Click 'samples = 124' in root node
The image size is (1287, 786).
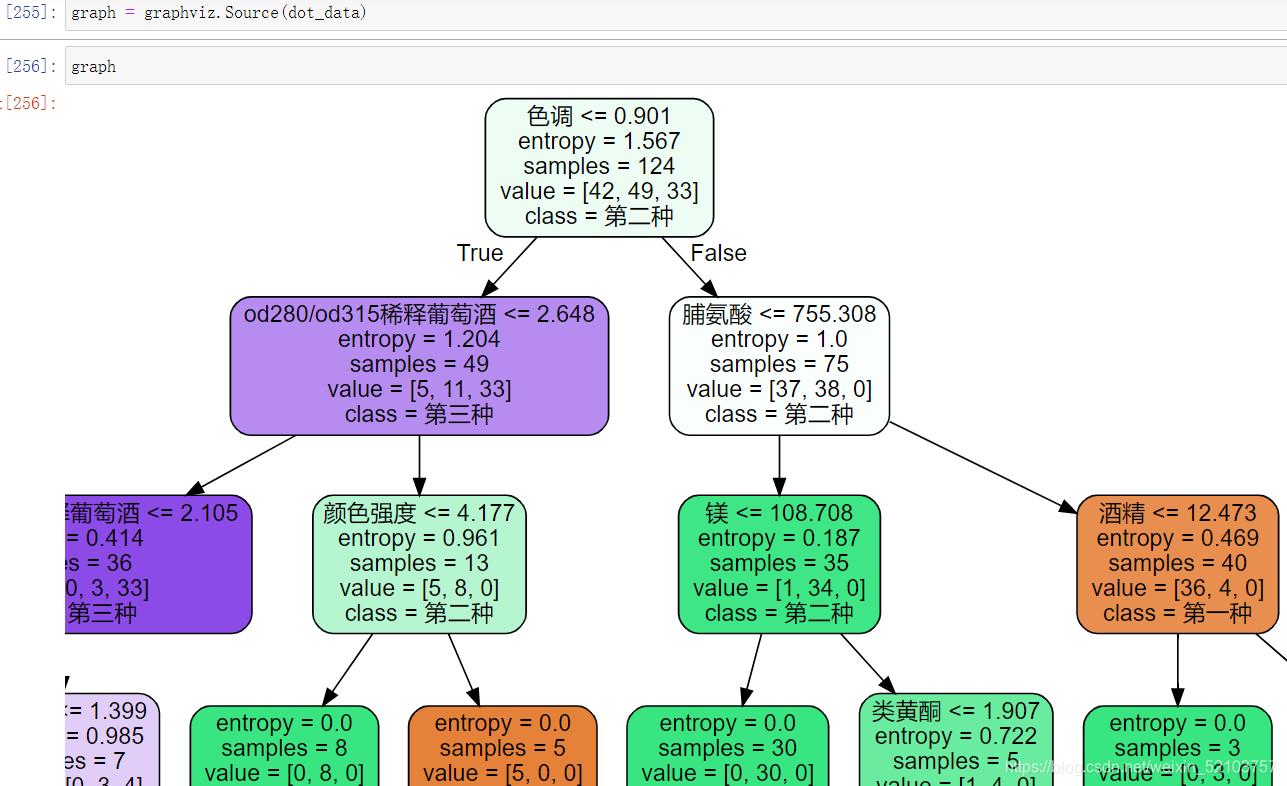point(599,166)
